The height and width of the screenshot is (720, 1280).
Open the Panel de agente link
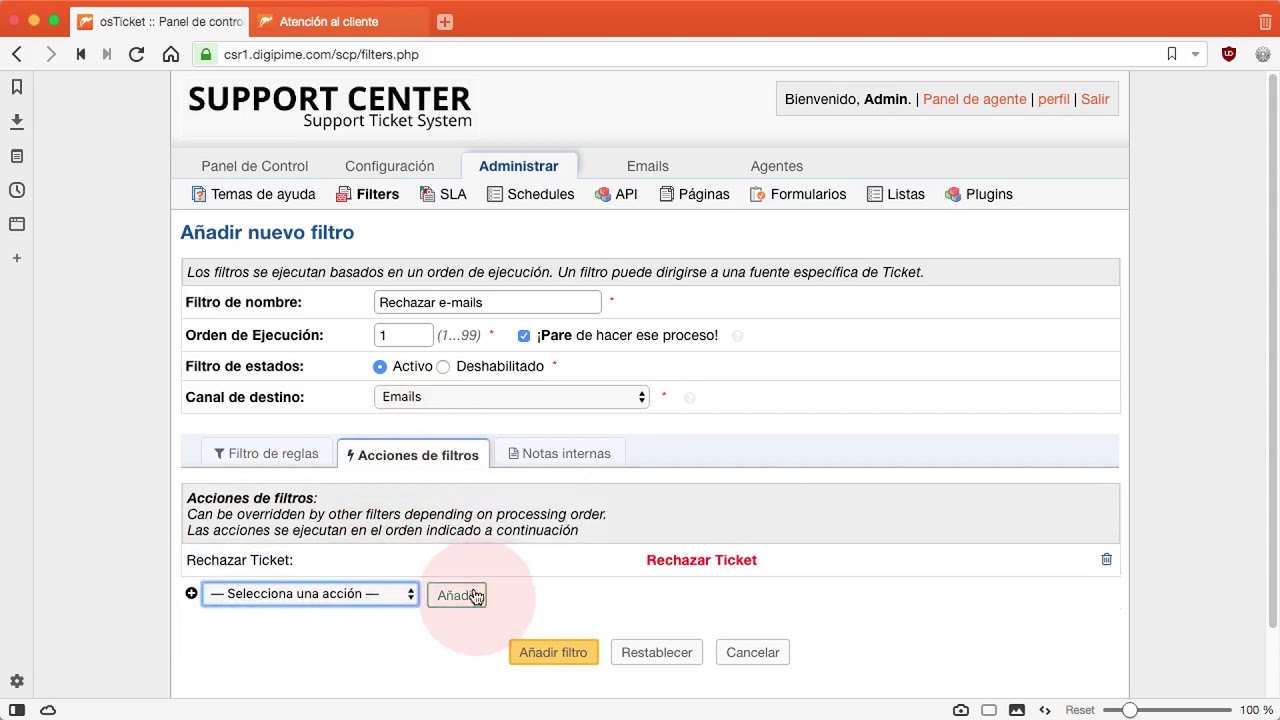tap(974, 99)
